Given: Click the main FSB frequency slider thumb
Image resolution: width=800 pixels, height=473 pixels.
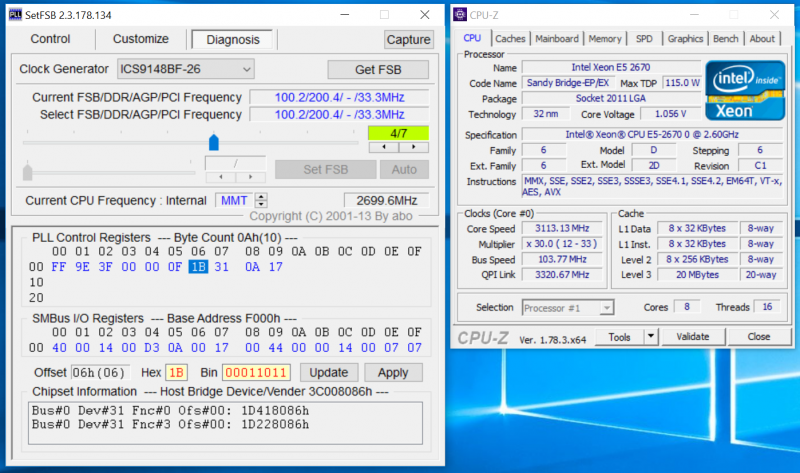Looking at the screenshot, I should 214,142.
